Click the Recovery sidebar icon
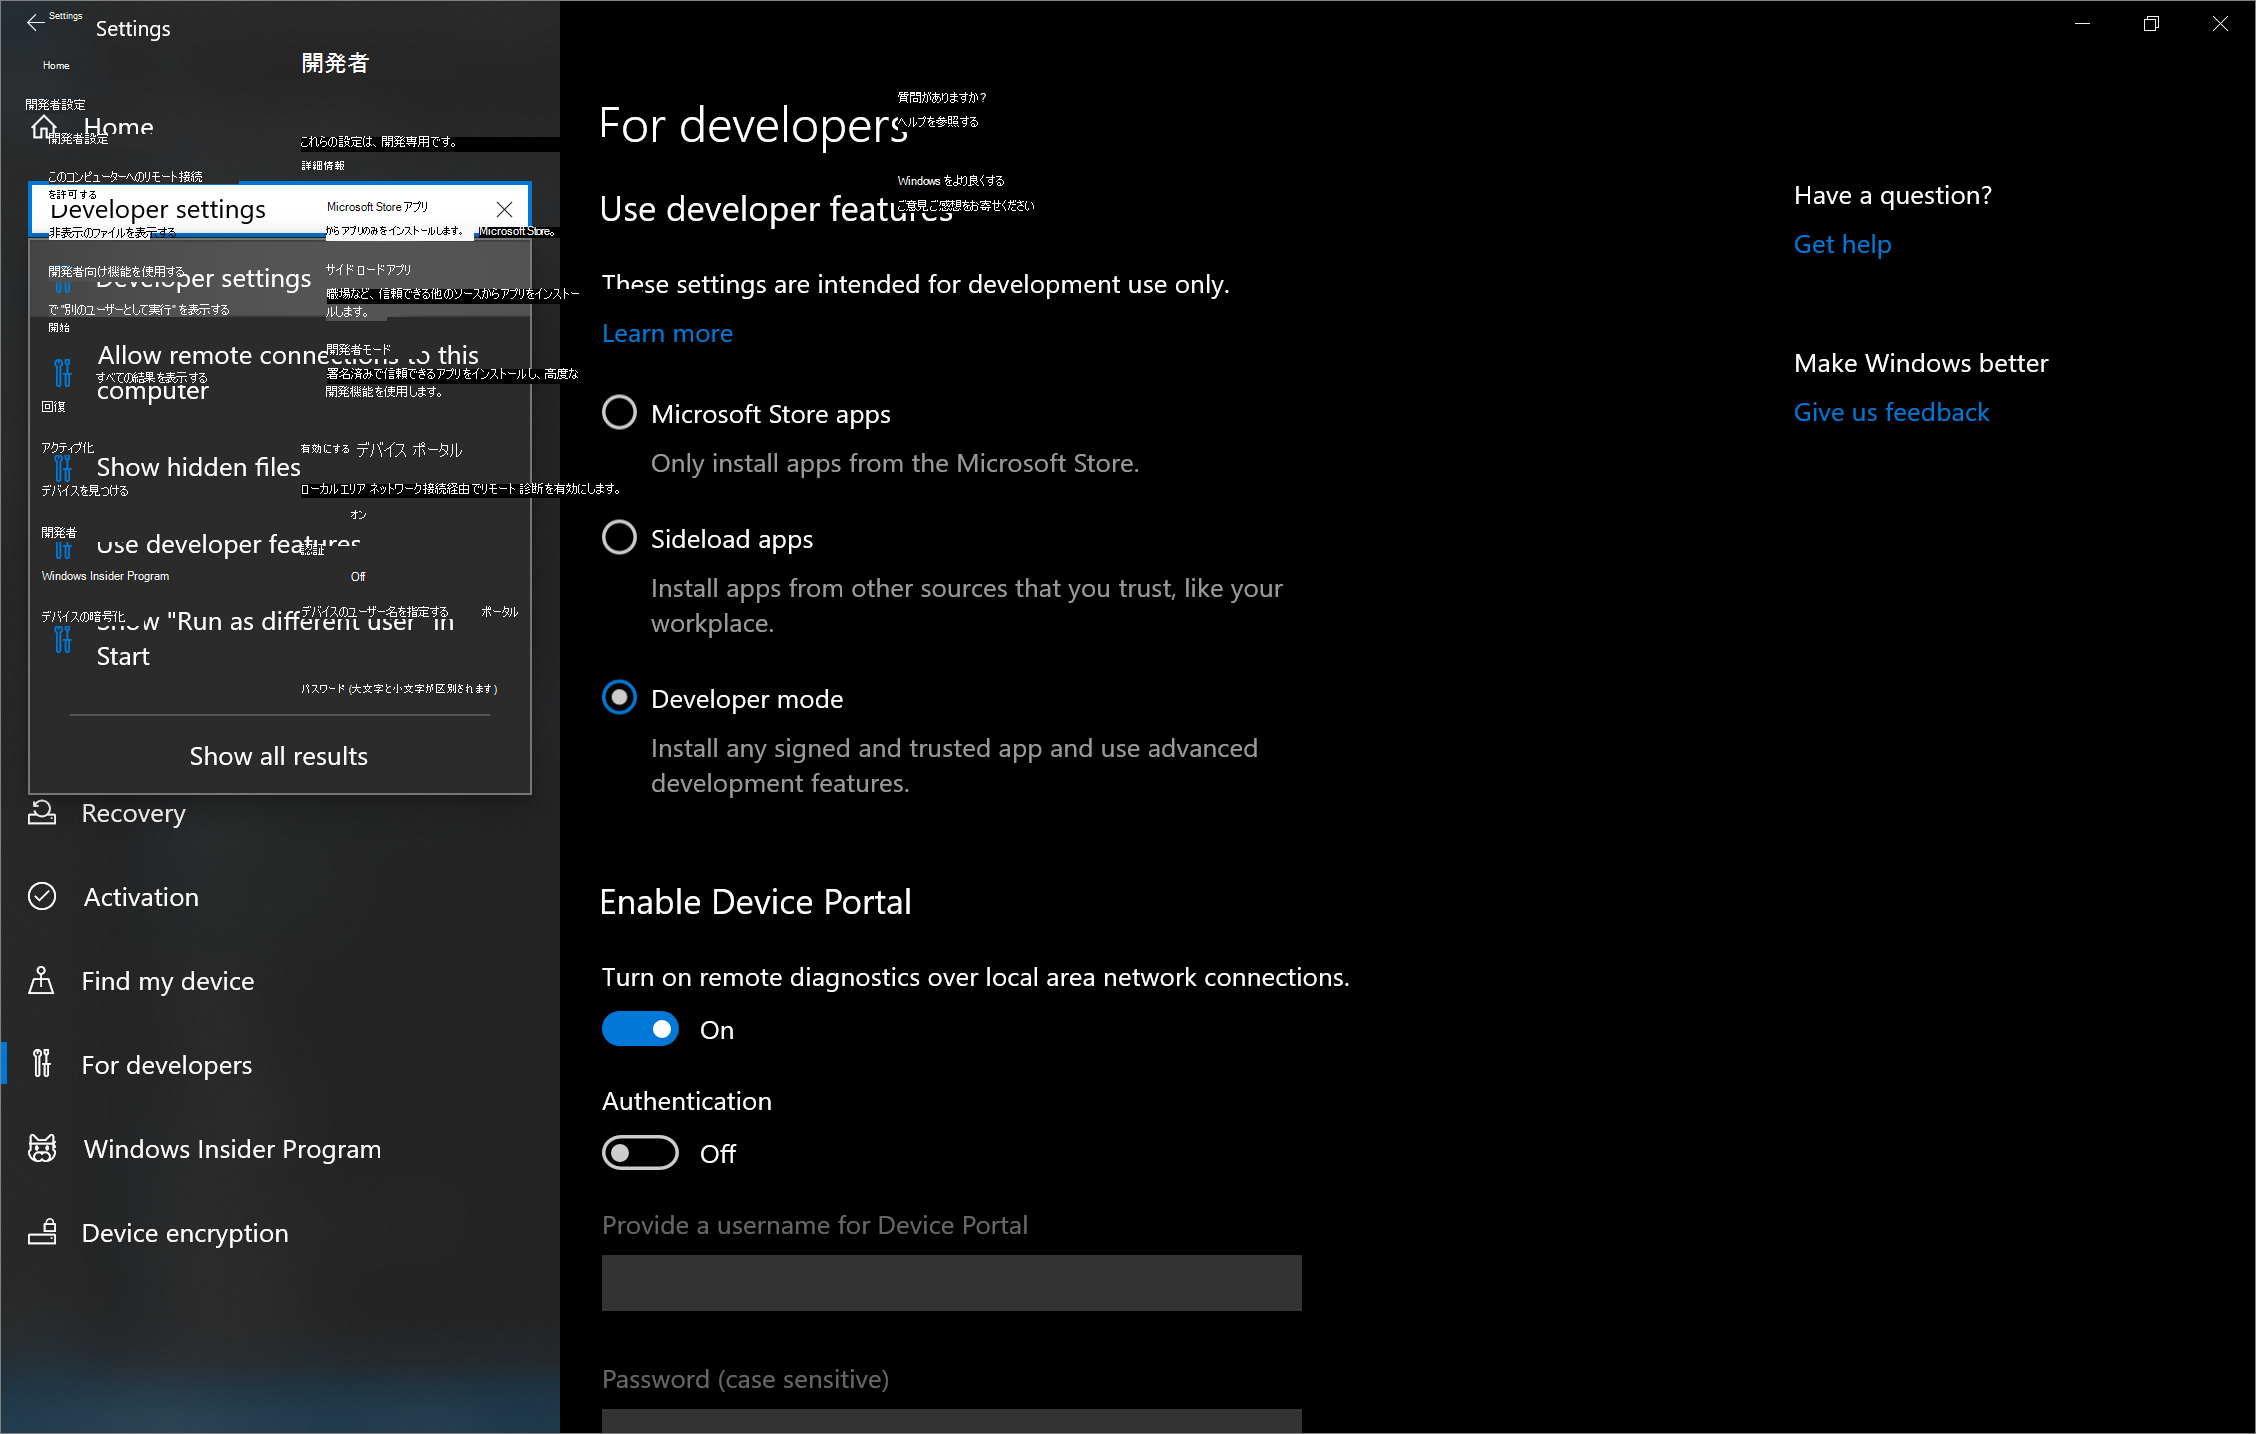This screenshot has width=2256, height=1434. (x=42, y=813)
